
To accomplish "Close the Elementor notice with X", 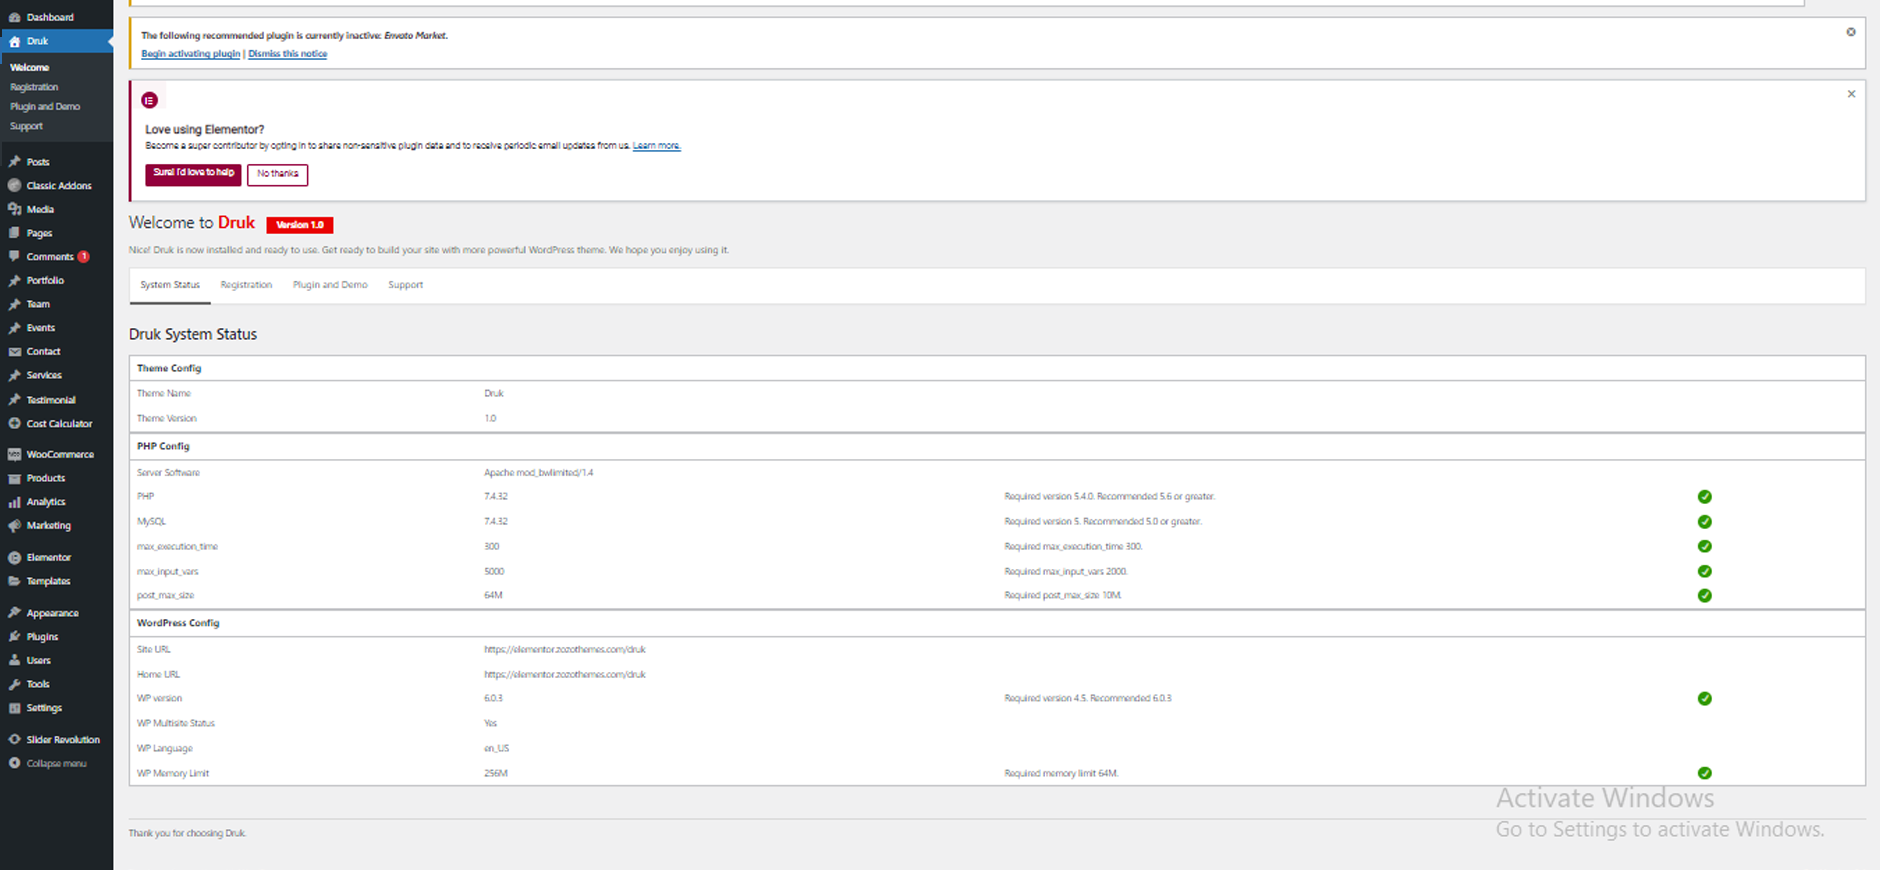I will pos(1851,94).
